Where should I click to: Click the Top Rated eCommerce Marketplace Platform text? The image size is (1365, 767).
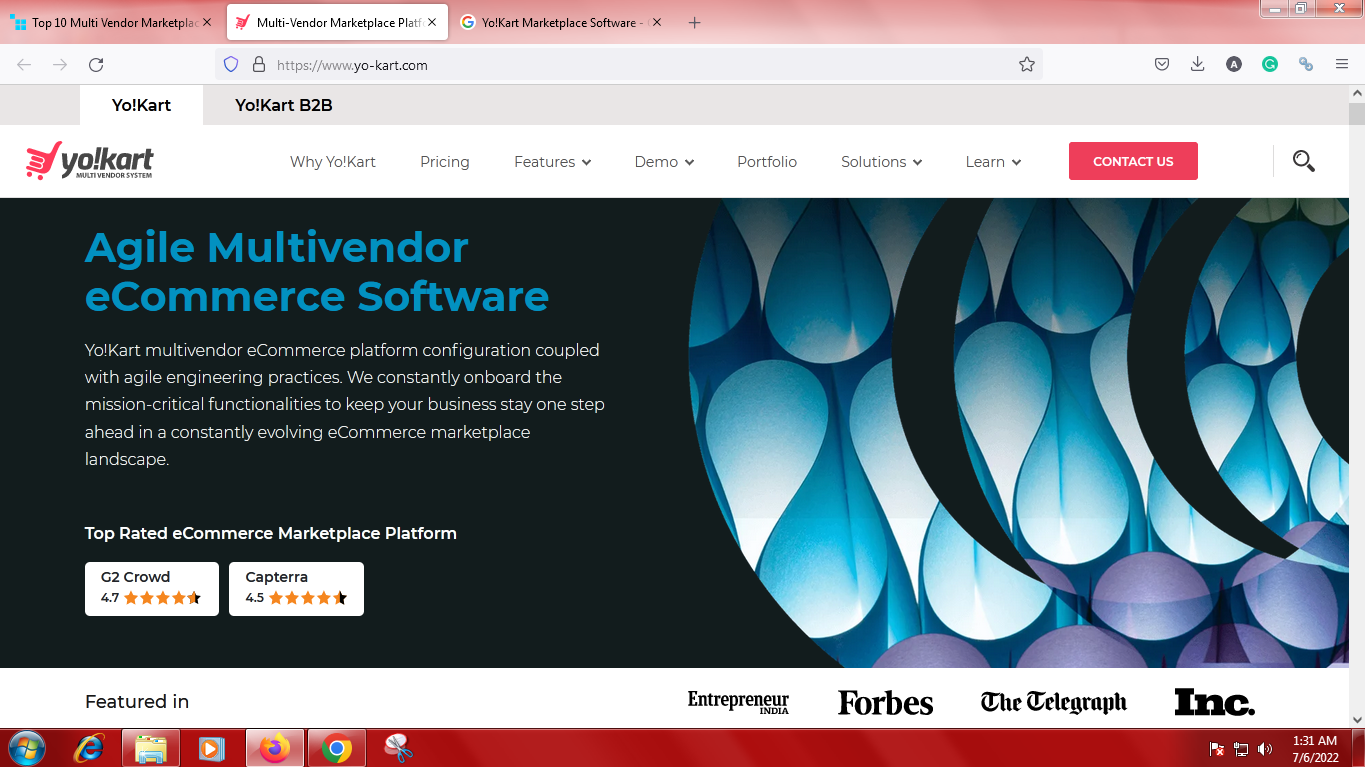click(x=271, y=533)
